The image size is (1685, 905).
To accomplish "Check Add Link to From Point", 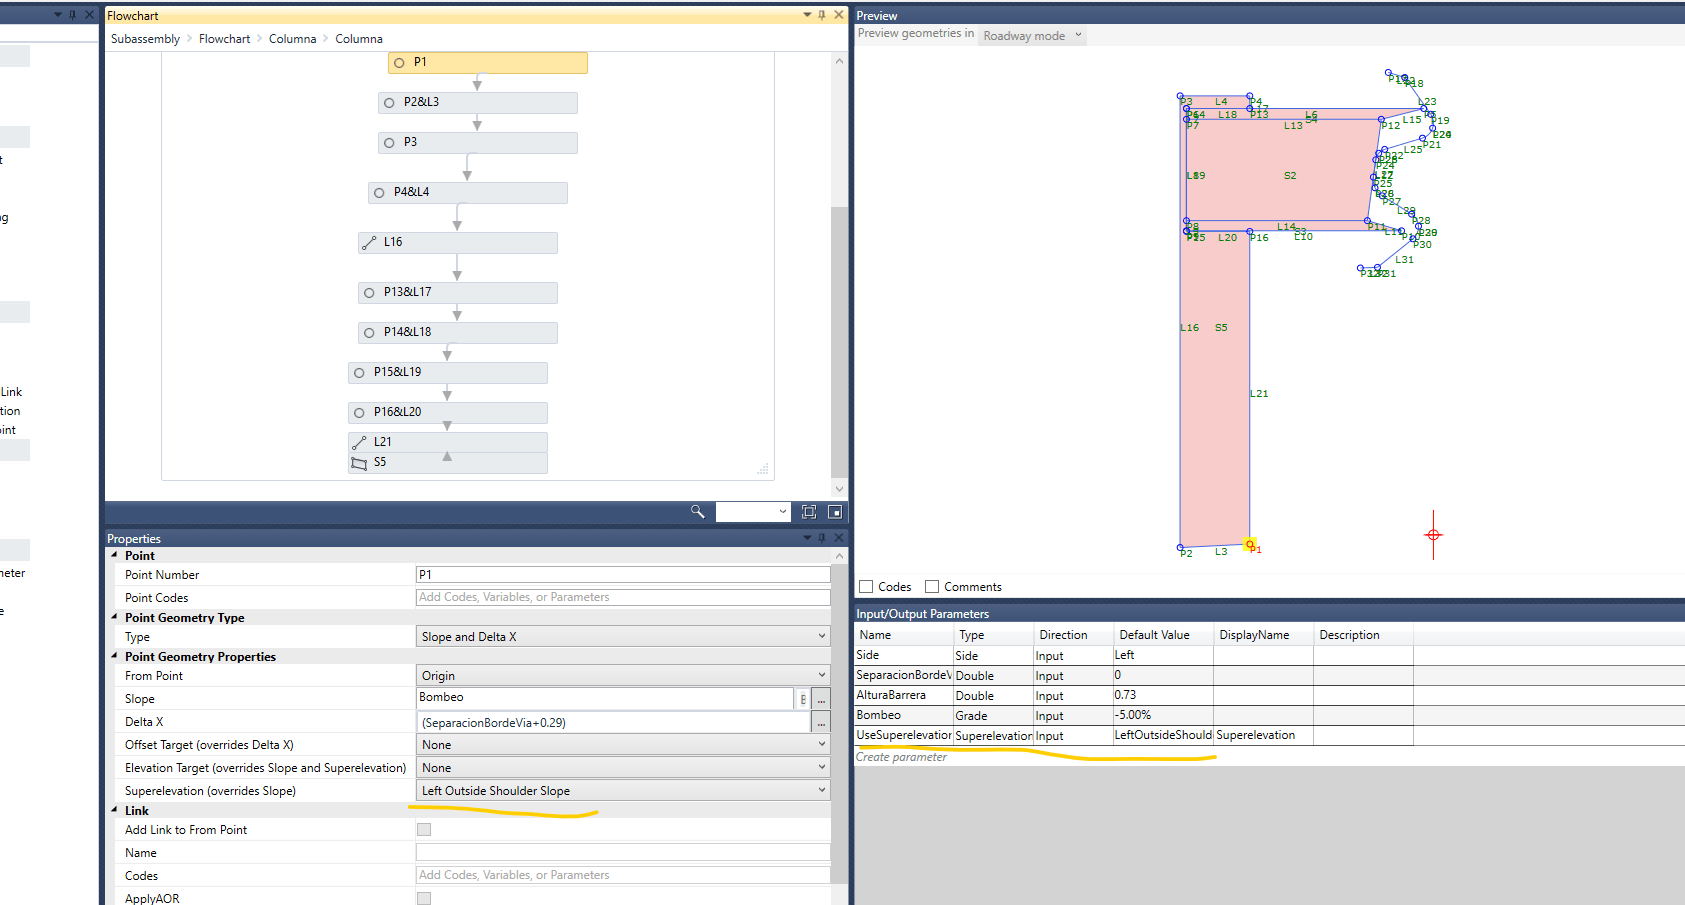I will click(x=424, y=829).
